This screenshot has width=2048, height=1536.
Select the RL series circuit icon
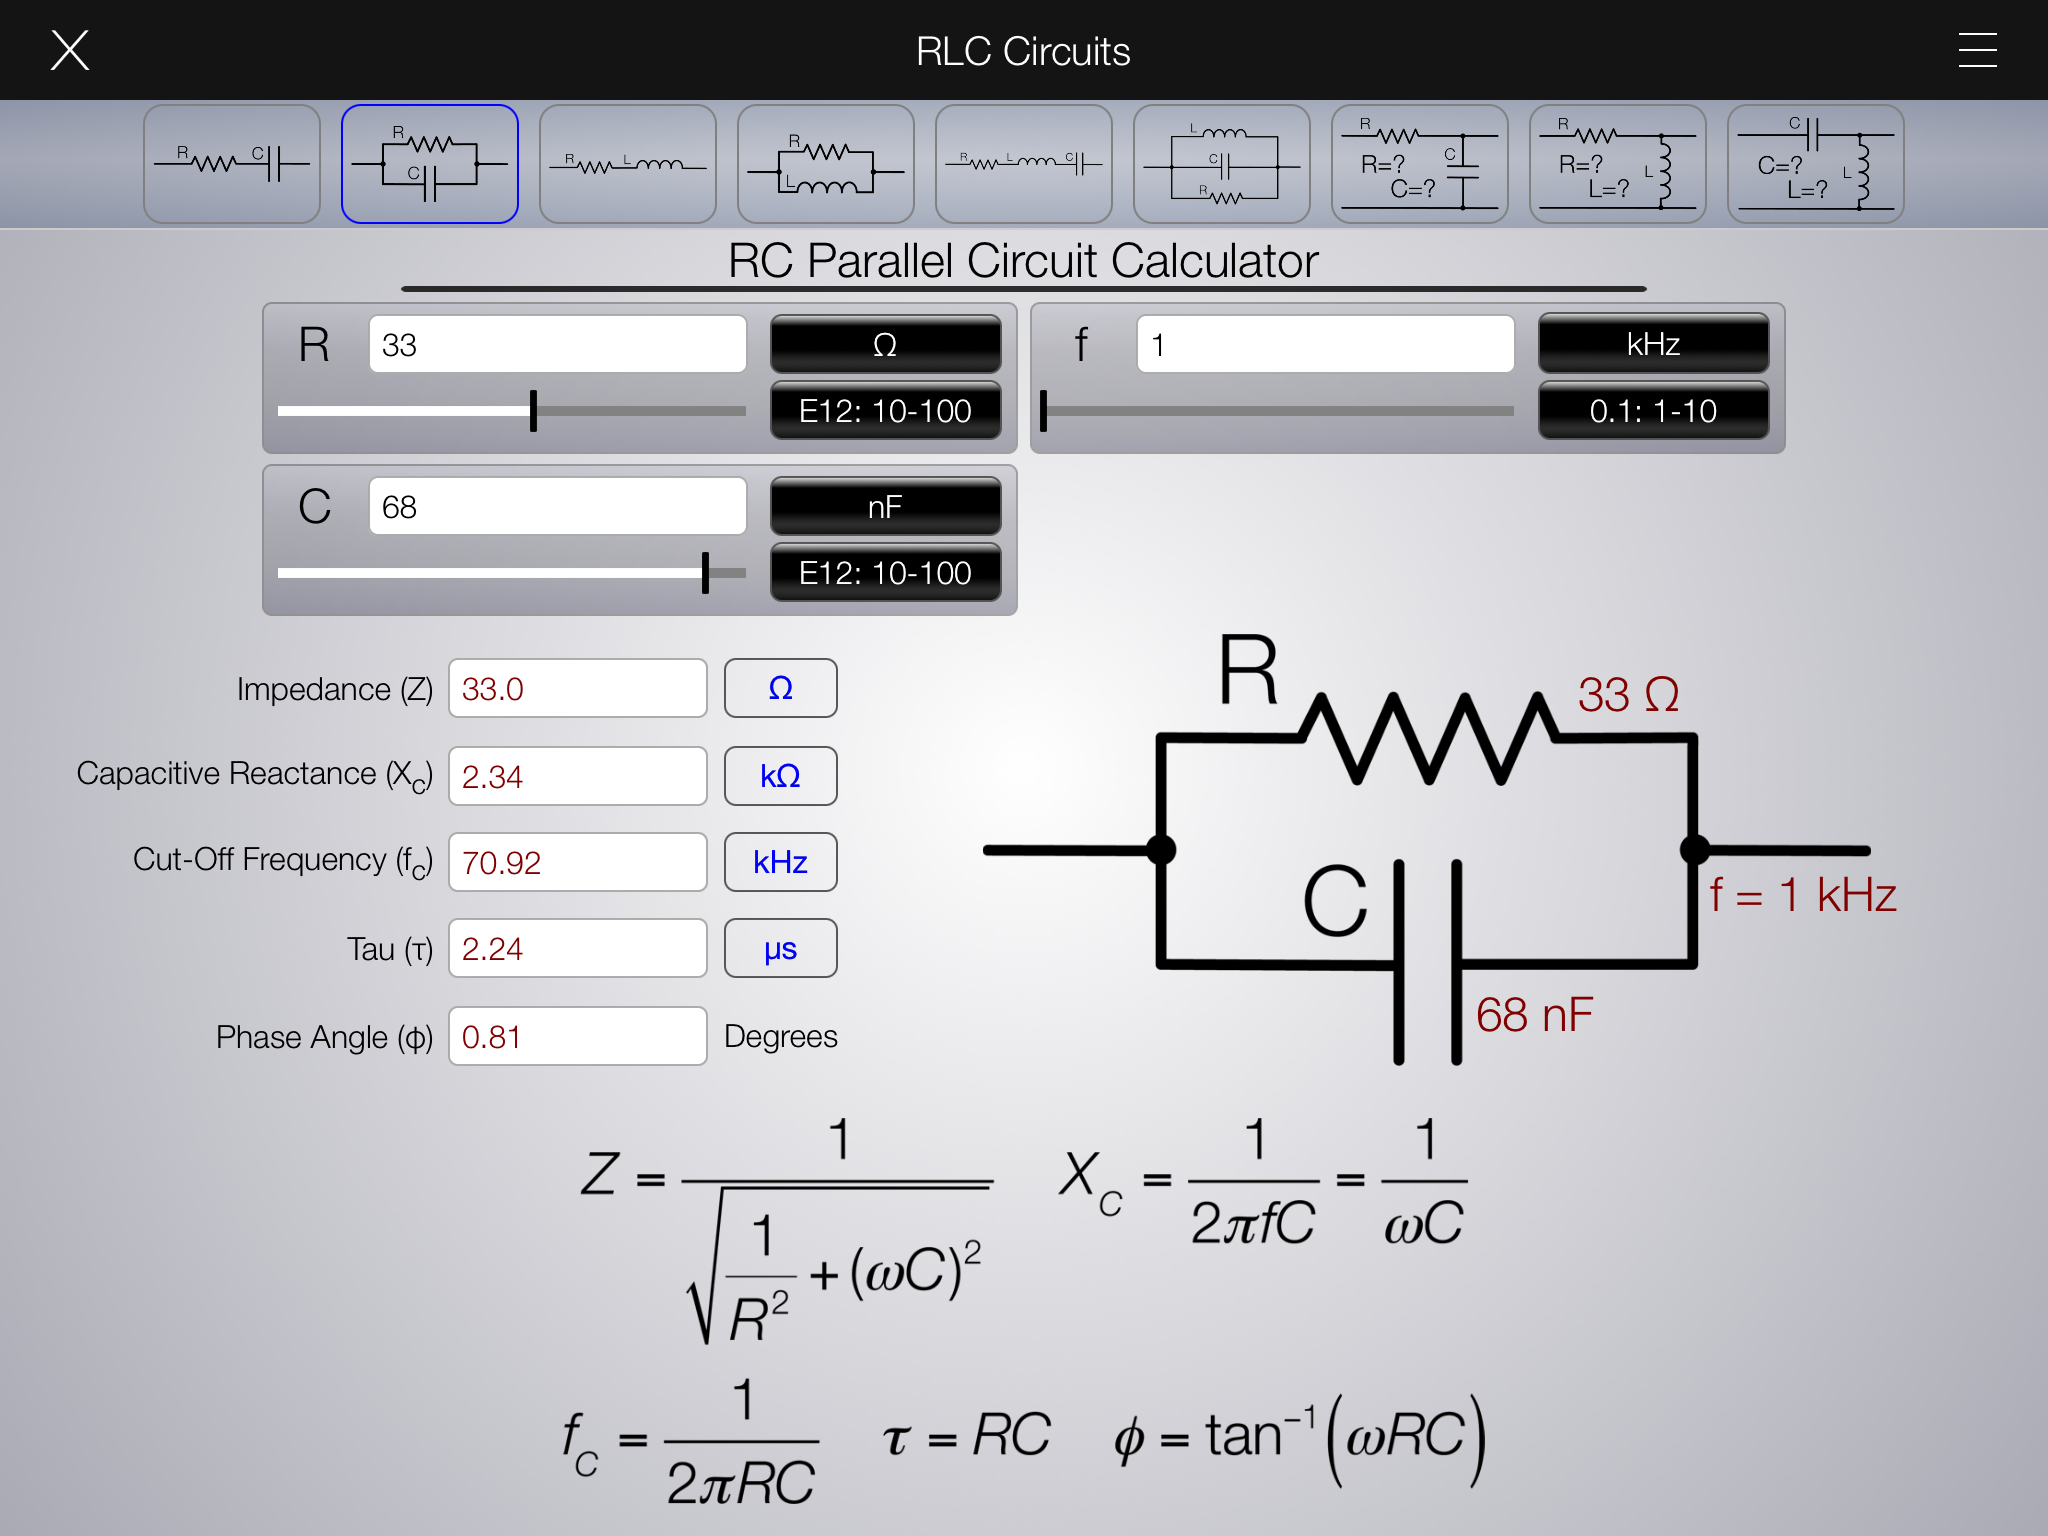627,164
